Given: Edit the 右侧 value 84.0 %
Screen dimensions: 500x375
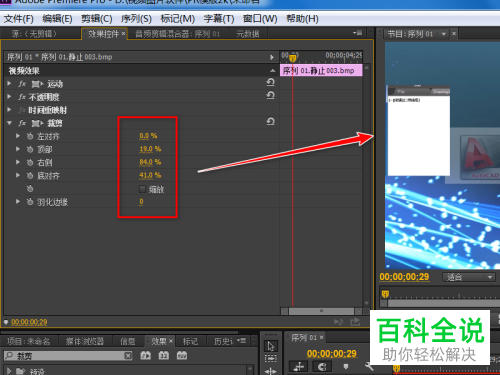Looking at the screenshot, I should point(150,162).
